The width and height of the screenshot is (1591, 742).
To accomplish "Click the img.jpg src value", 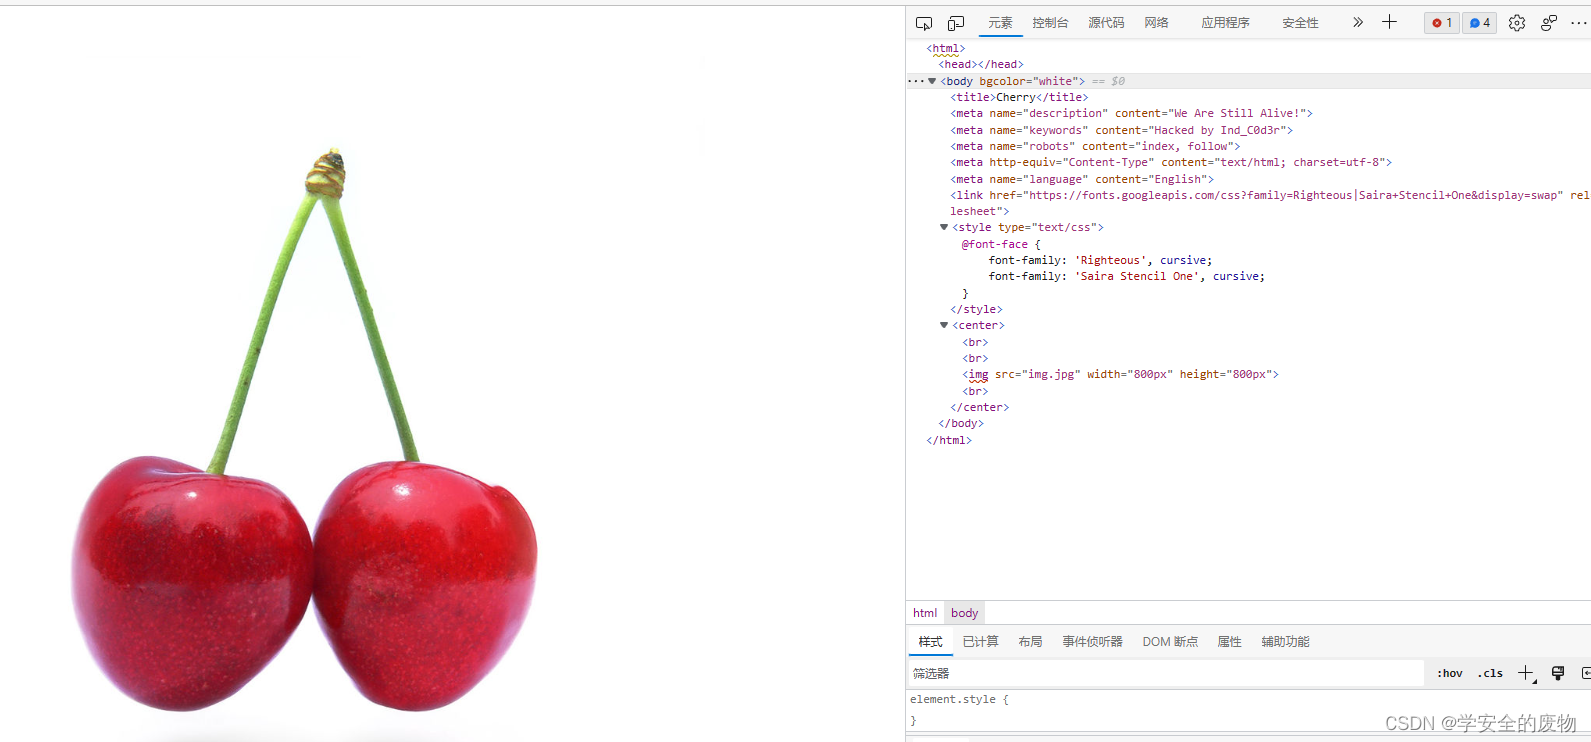I will coord(1050,374).
